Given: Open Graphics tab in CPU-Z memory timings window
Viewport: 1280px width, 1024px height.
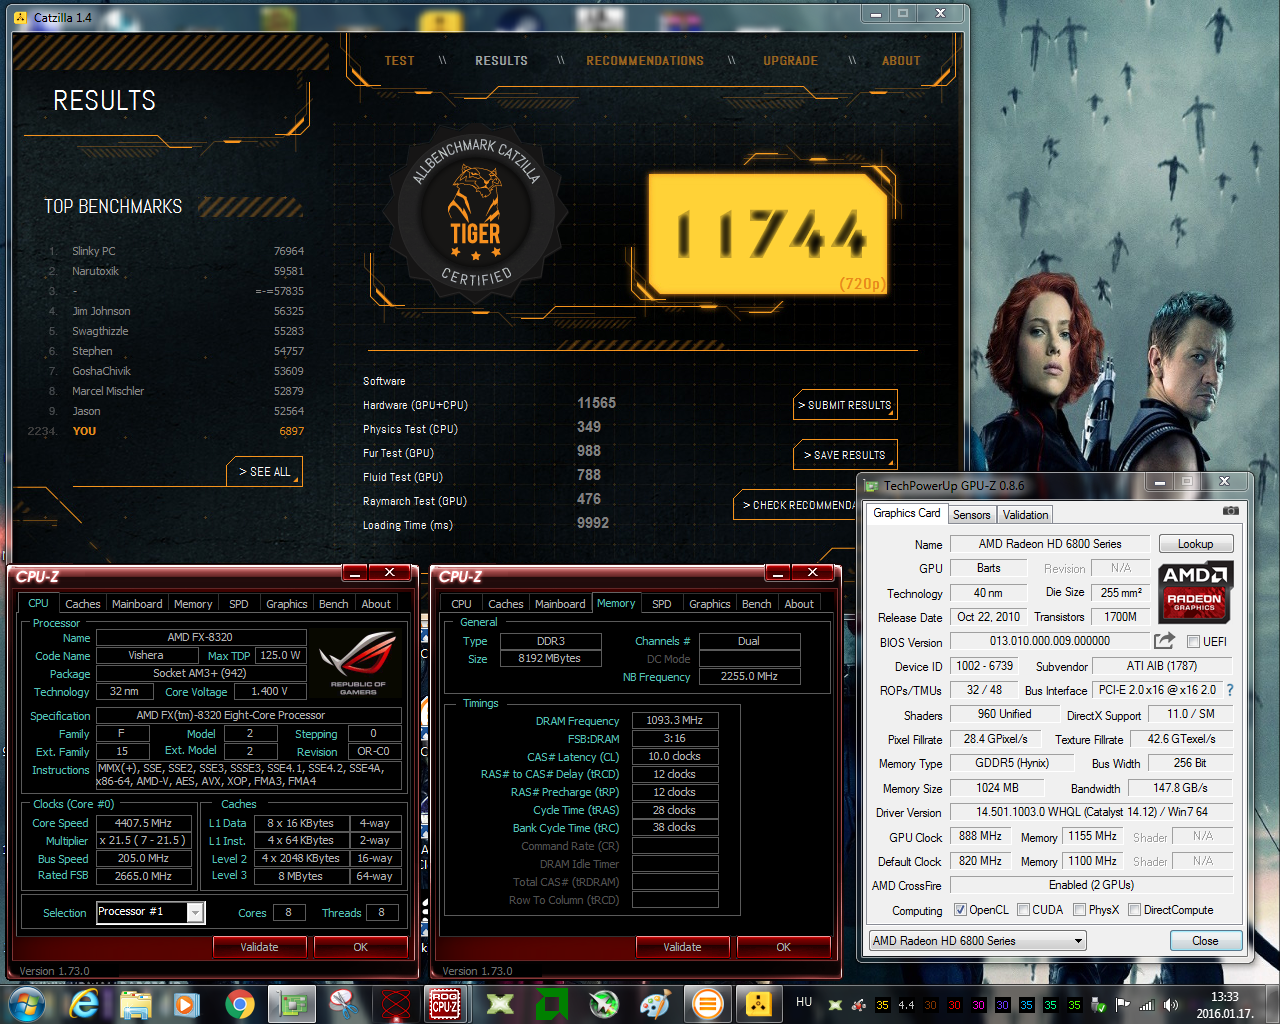Looking at the screenshot, I should tap(709, 604).
